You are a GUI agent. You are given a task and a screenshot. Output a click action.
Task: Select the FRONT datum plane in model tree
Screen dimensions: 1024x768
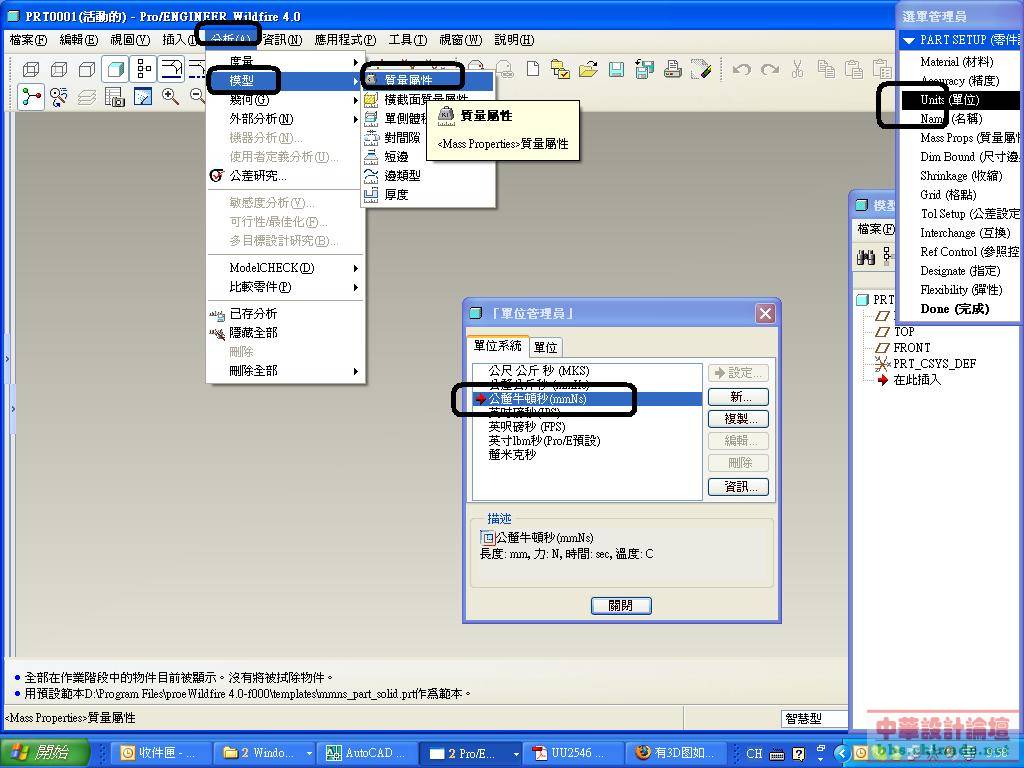click(912, 347)
